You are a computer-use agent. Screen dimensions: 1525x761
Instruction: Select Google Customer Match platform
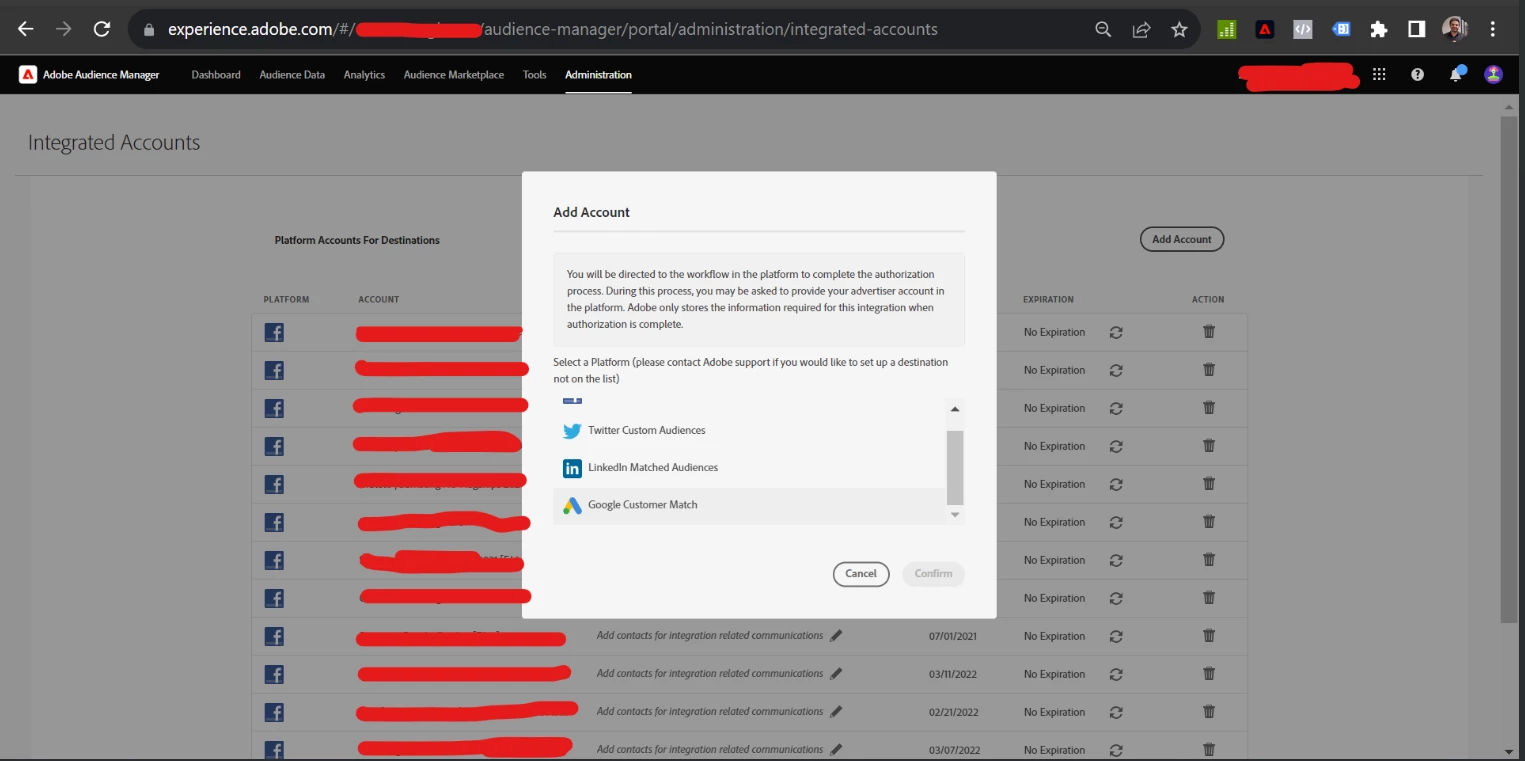coord(749,506)
